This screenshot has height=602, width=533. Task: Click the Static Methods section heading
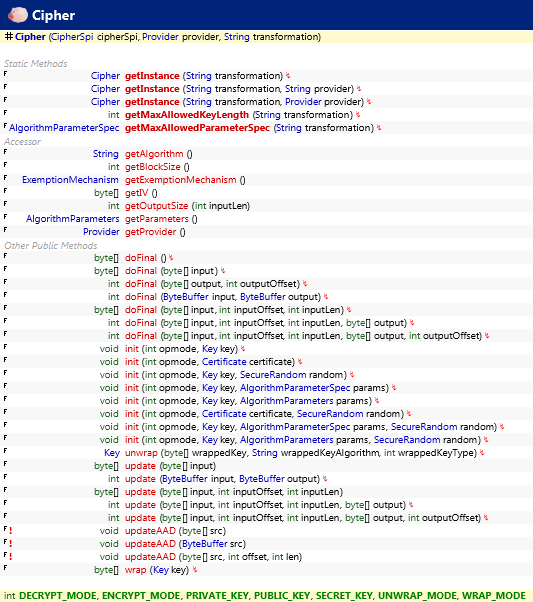[x=35, y=63]
